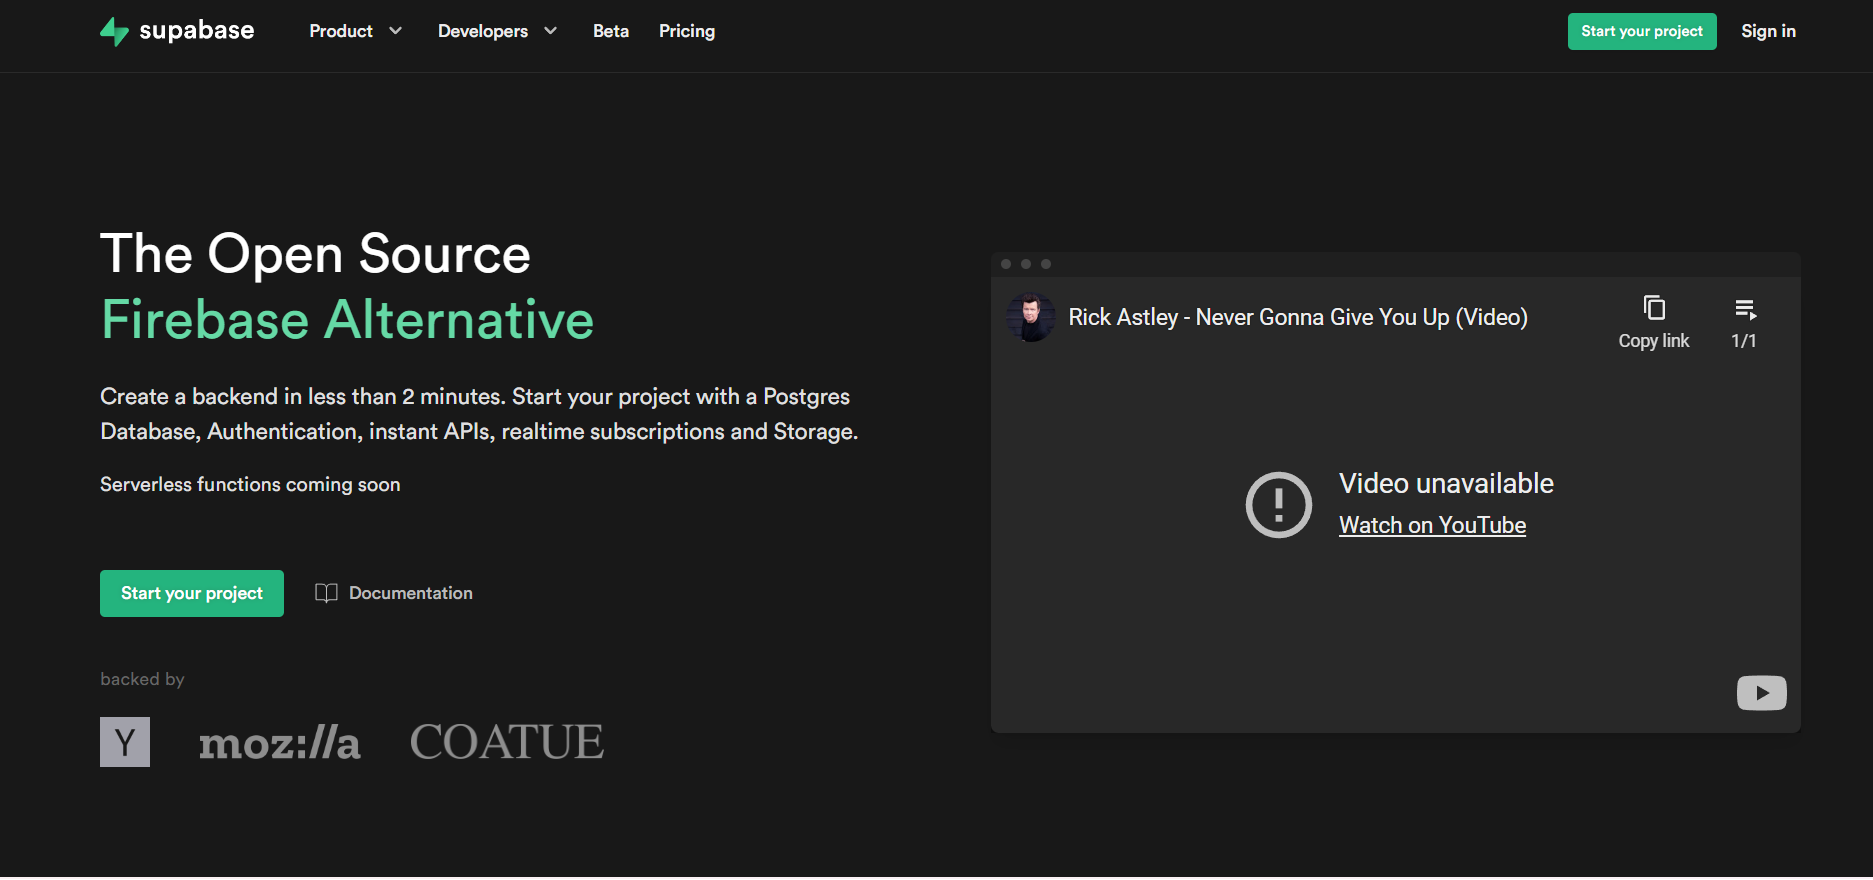Viewport: 1873px width, 880px height.
Task: Open the Pricing page
Action: [686, 31]
